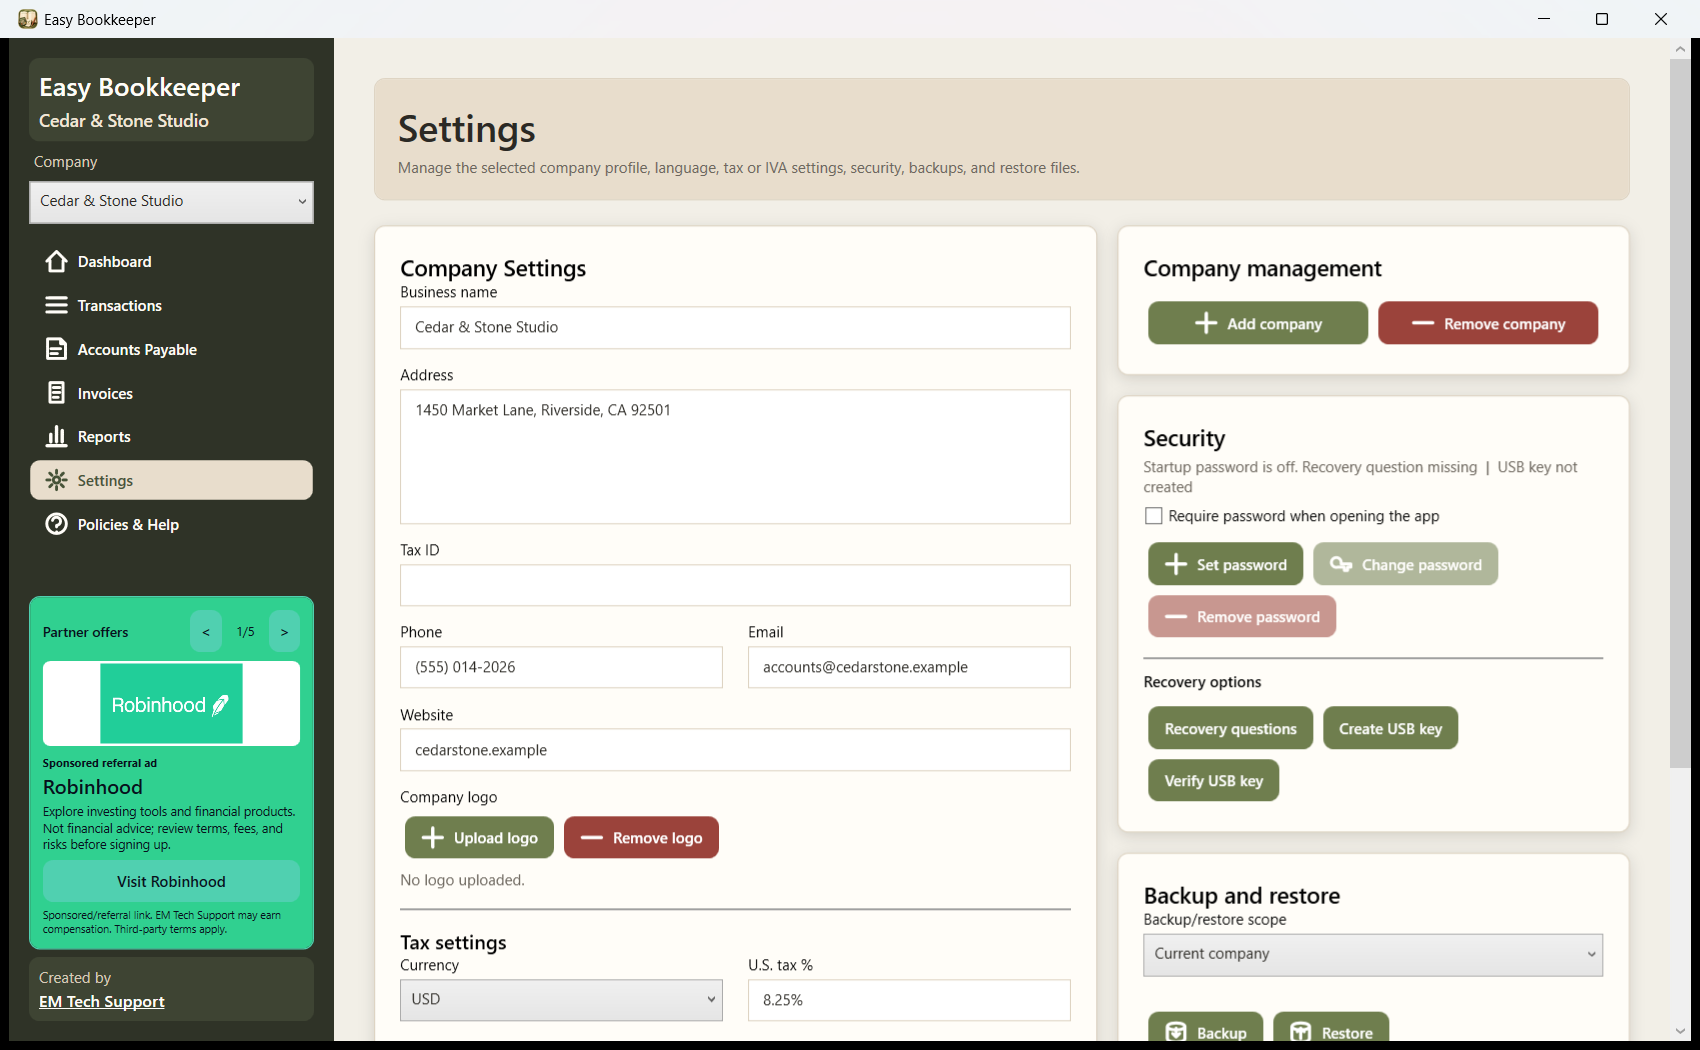Click the Easy Bookkeeper app icon in title bar

coord(28,19)
